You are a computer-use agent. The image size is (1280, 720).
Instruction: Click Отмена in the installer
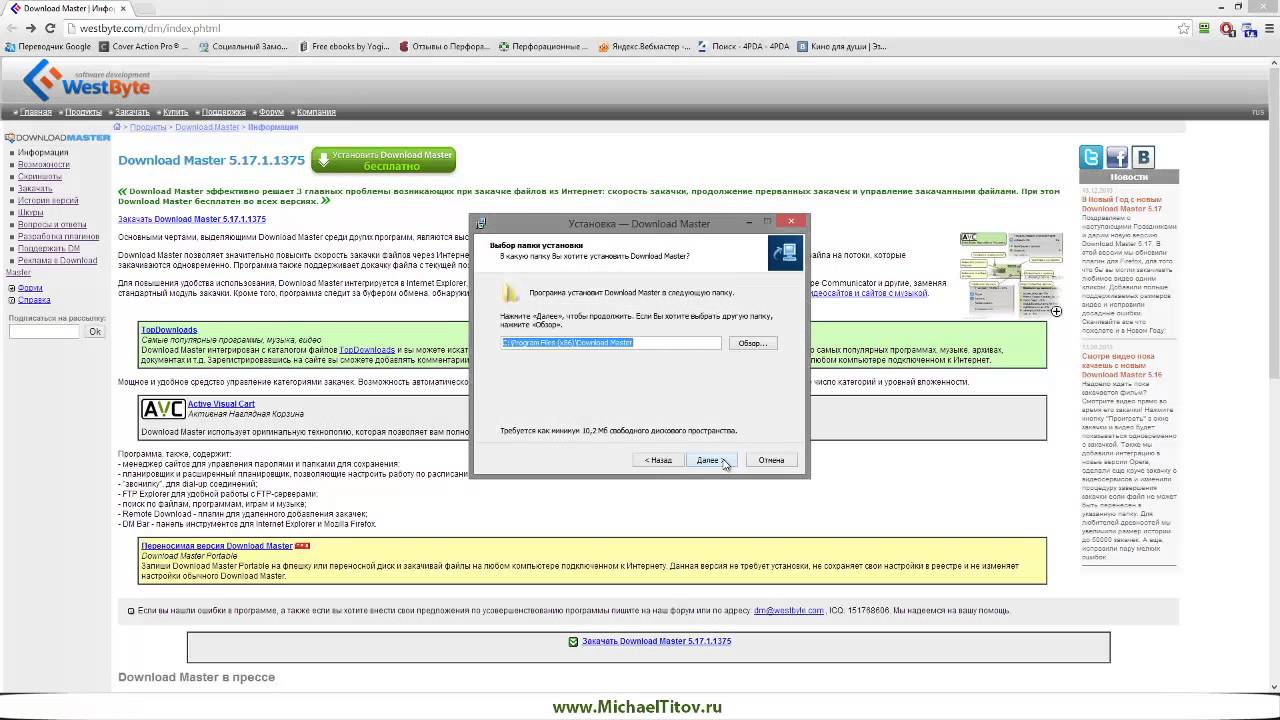(771, 460)
